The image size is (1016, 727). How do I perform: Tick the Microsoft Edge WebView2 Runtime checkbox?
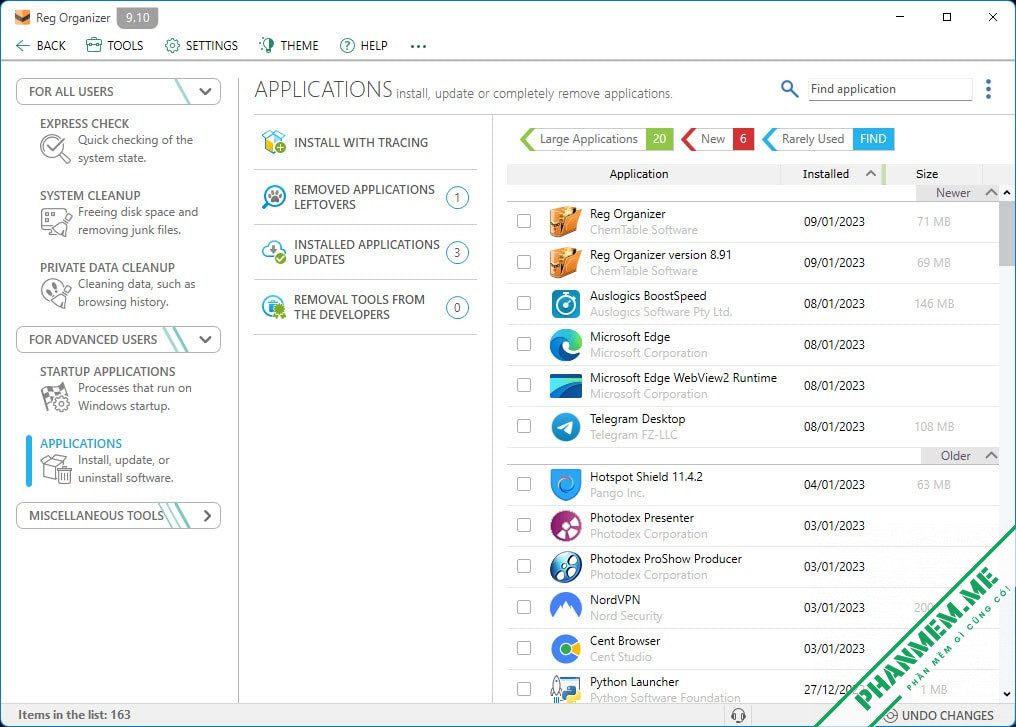pyautogui.click(x=524, y=385)
